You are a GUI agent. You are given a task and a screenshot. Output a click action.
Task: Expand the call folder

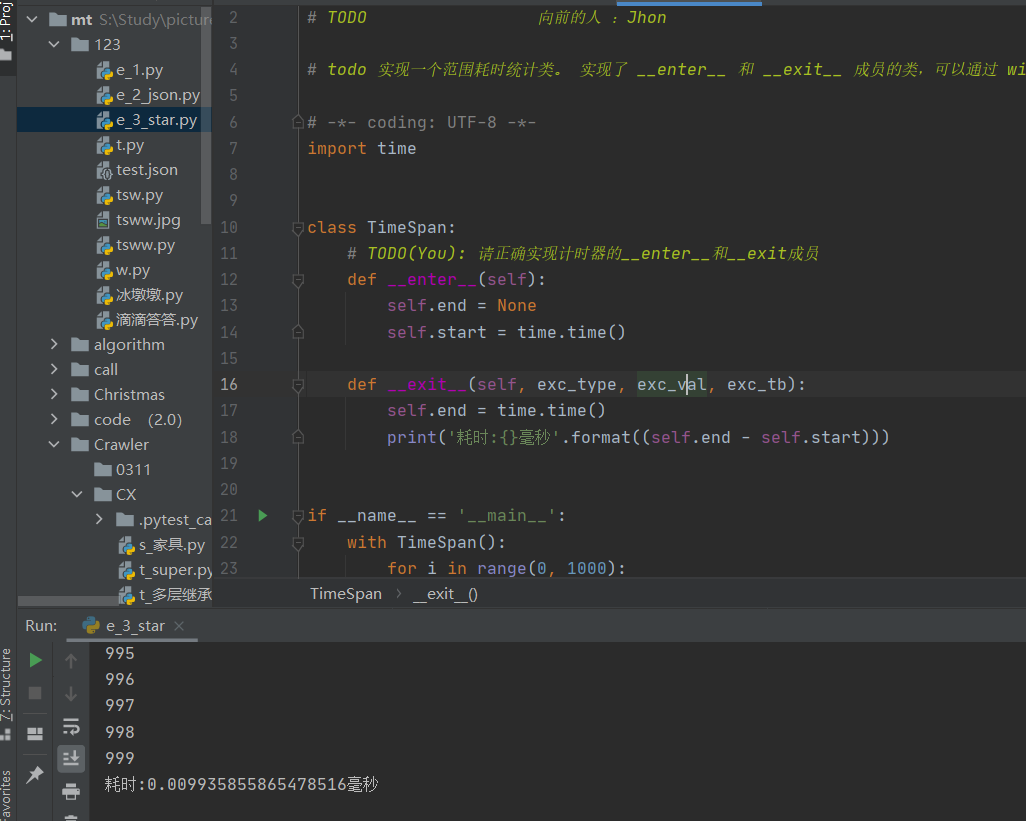(x=54, y=369)
